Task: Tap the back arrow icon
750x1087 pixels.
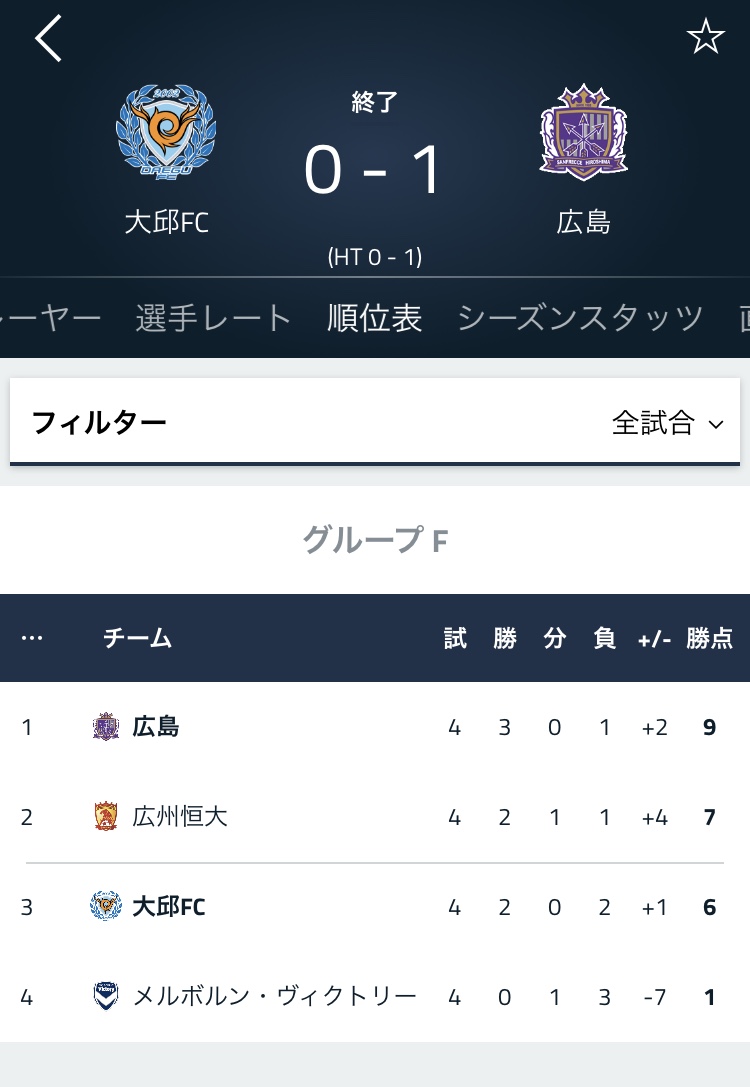Action: coord(49,38)
